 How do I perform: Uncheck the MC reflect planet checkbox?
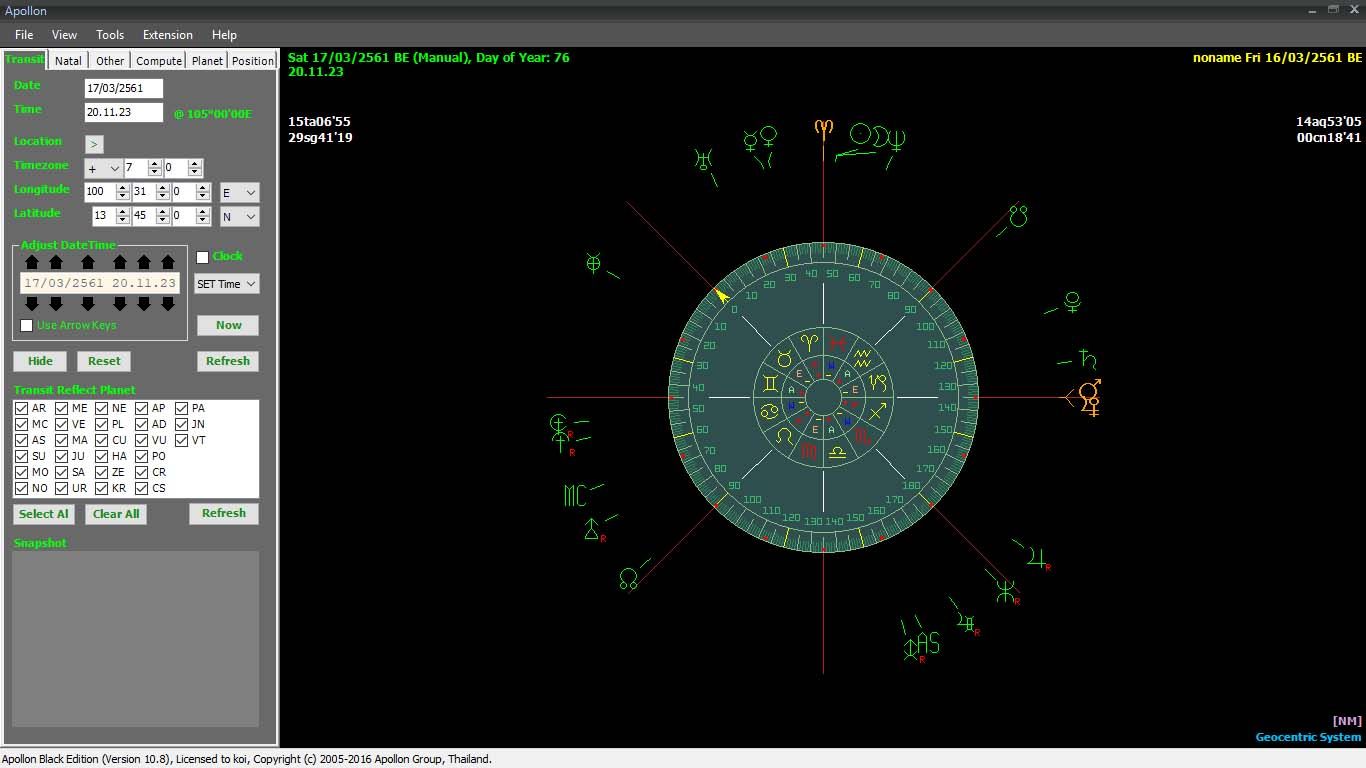pos(22,424)
